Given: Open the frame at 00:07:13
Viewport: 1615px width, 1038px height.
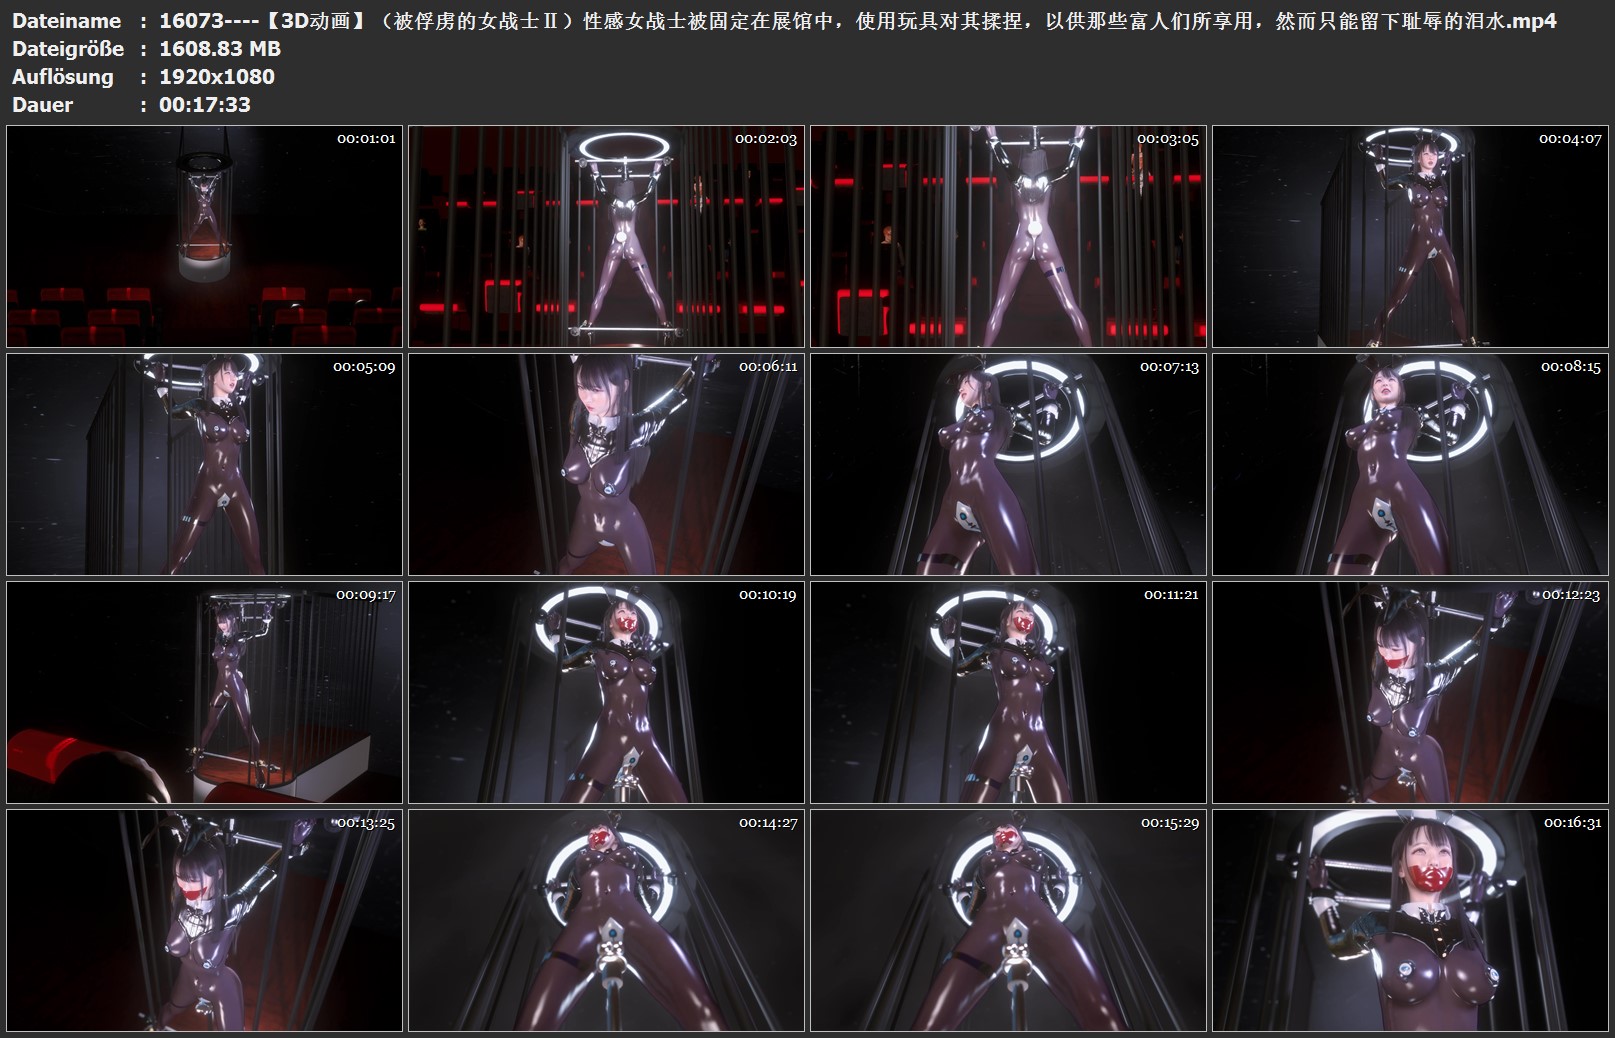Looking at the screenshot, I should (x=1008, y=464).
